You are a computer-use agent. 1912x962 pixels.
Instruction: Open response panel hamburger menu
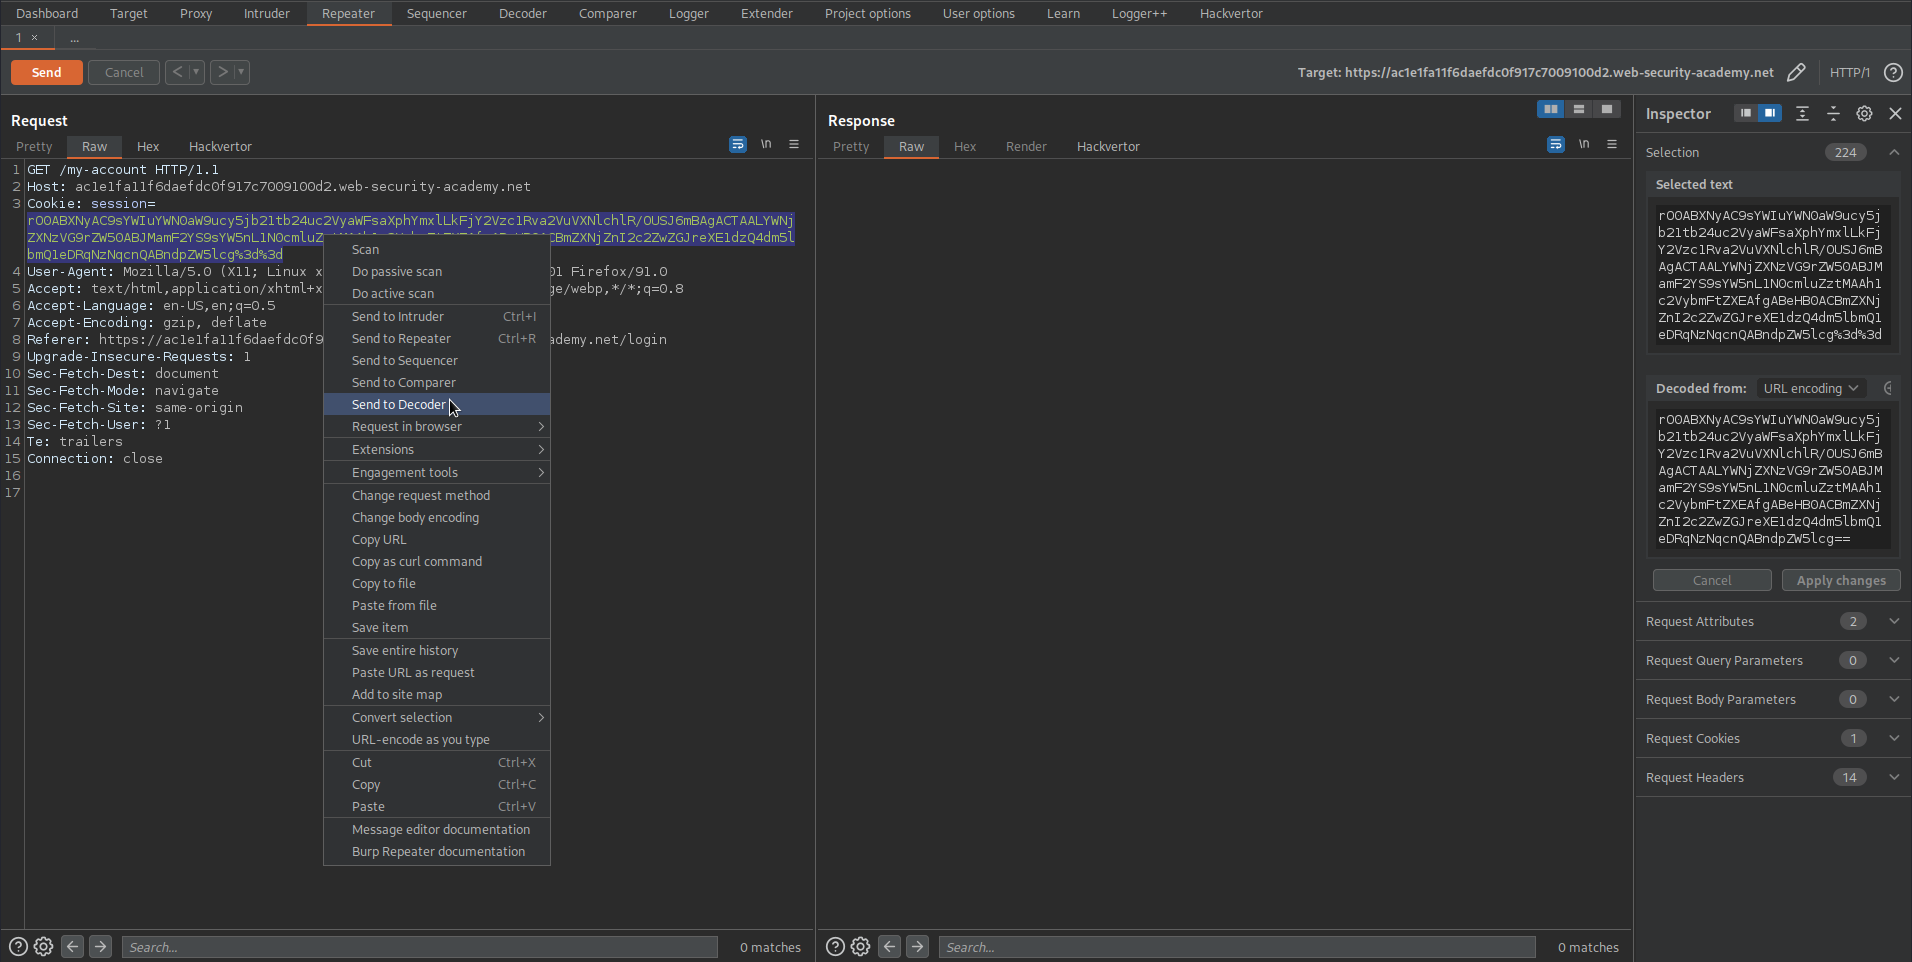(x=1612, y=145)
